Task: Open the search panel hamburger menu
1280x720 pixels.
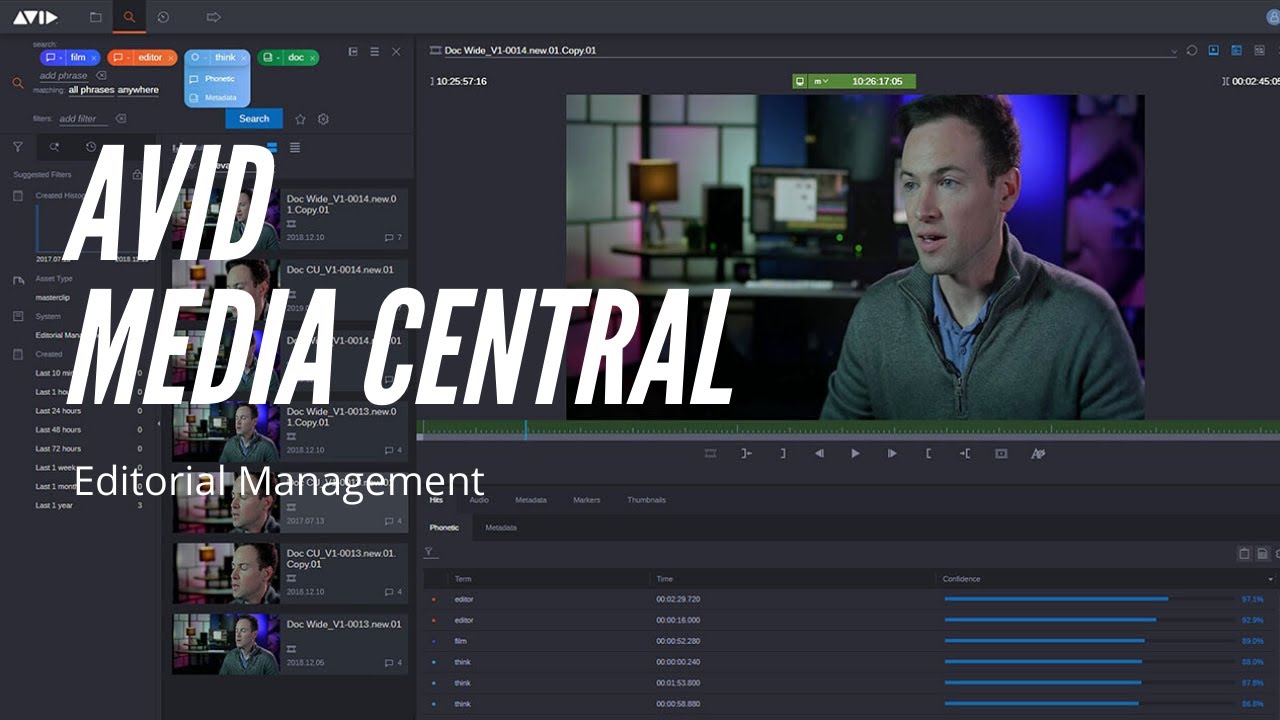Action: [374, 51]
